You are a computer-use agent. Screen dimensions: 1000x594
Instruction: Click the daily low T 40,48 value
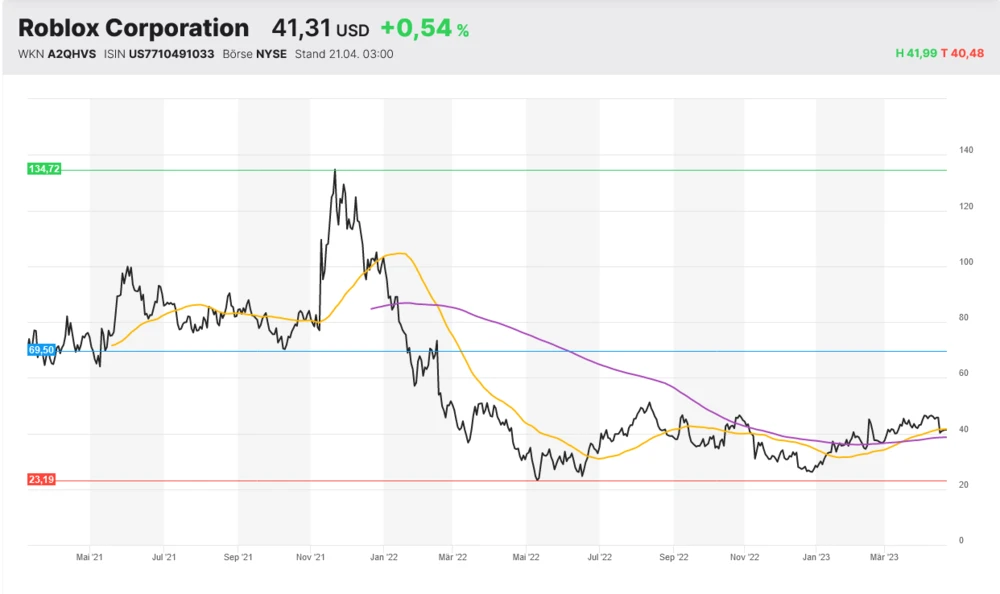click(x=963, y=54)
